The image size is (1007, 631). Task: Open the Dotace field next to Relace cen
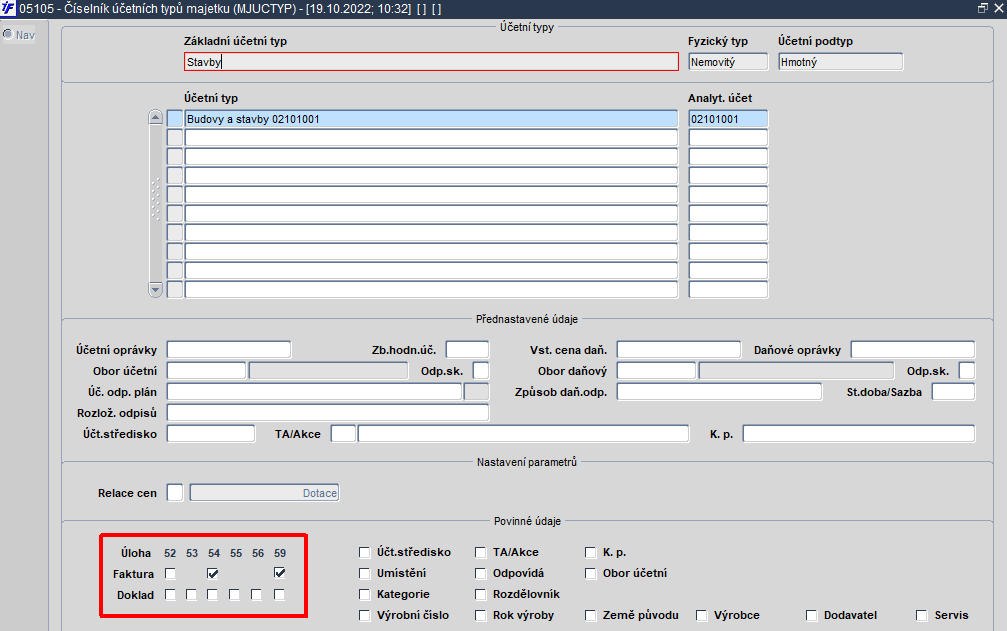264,493
